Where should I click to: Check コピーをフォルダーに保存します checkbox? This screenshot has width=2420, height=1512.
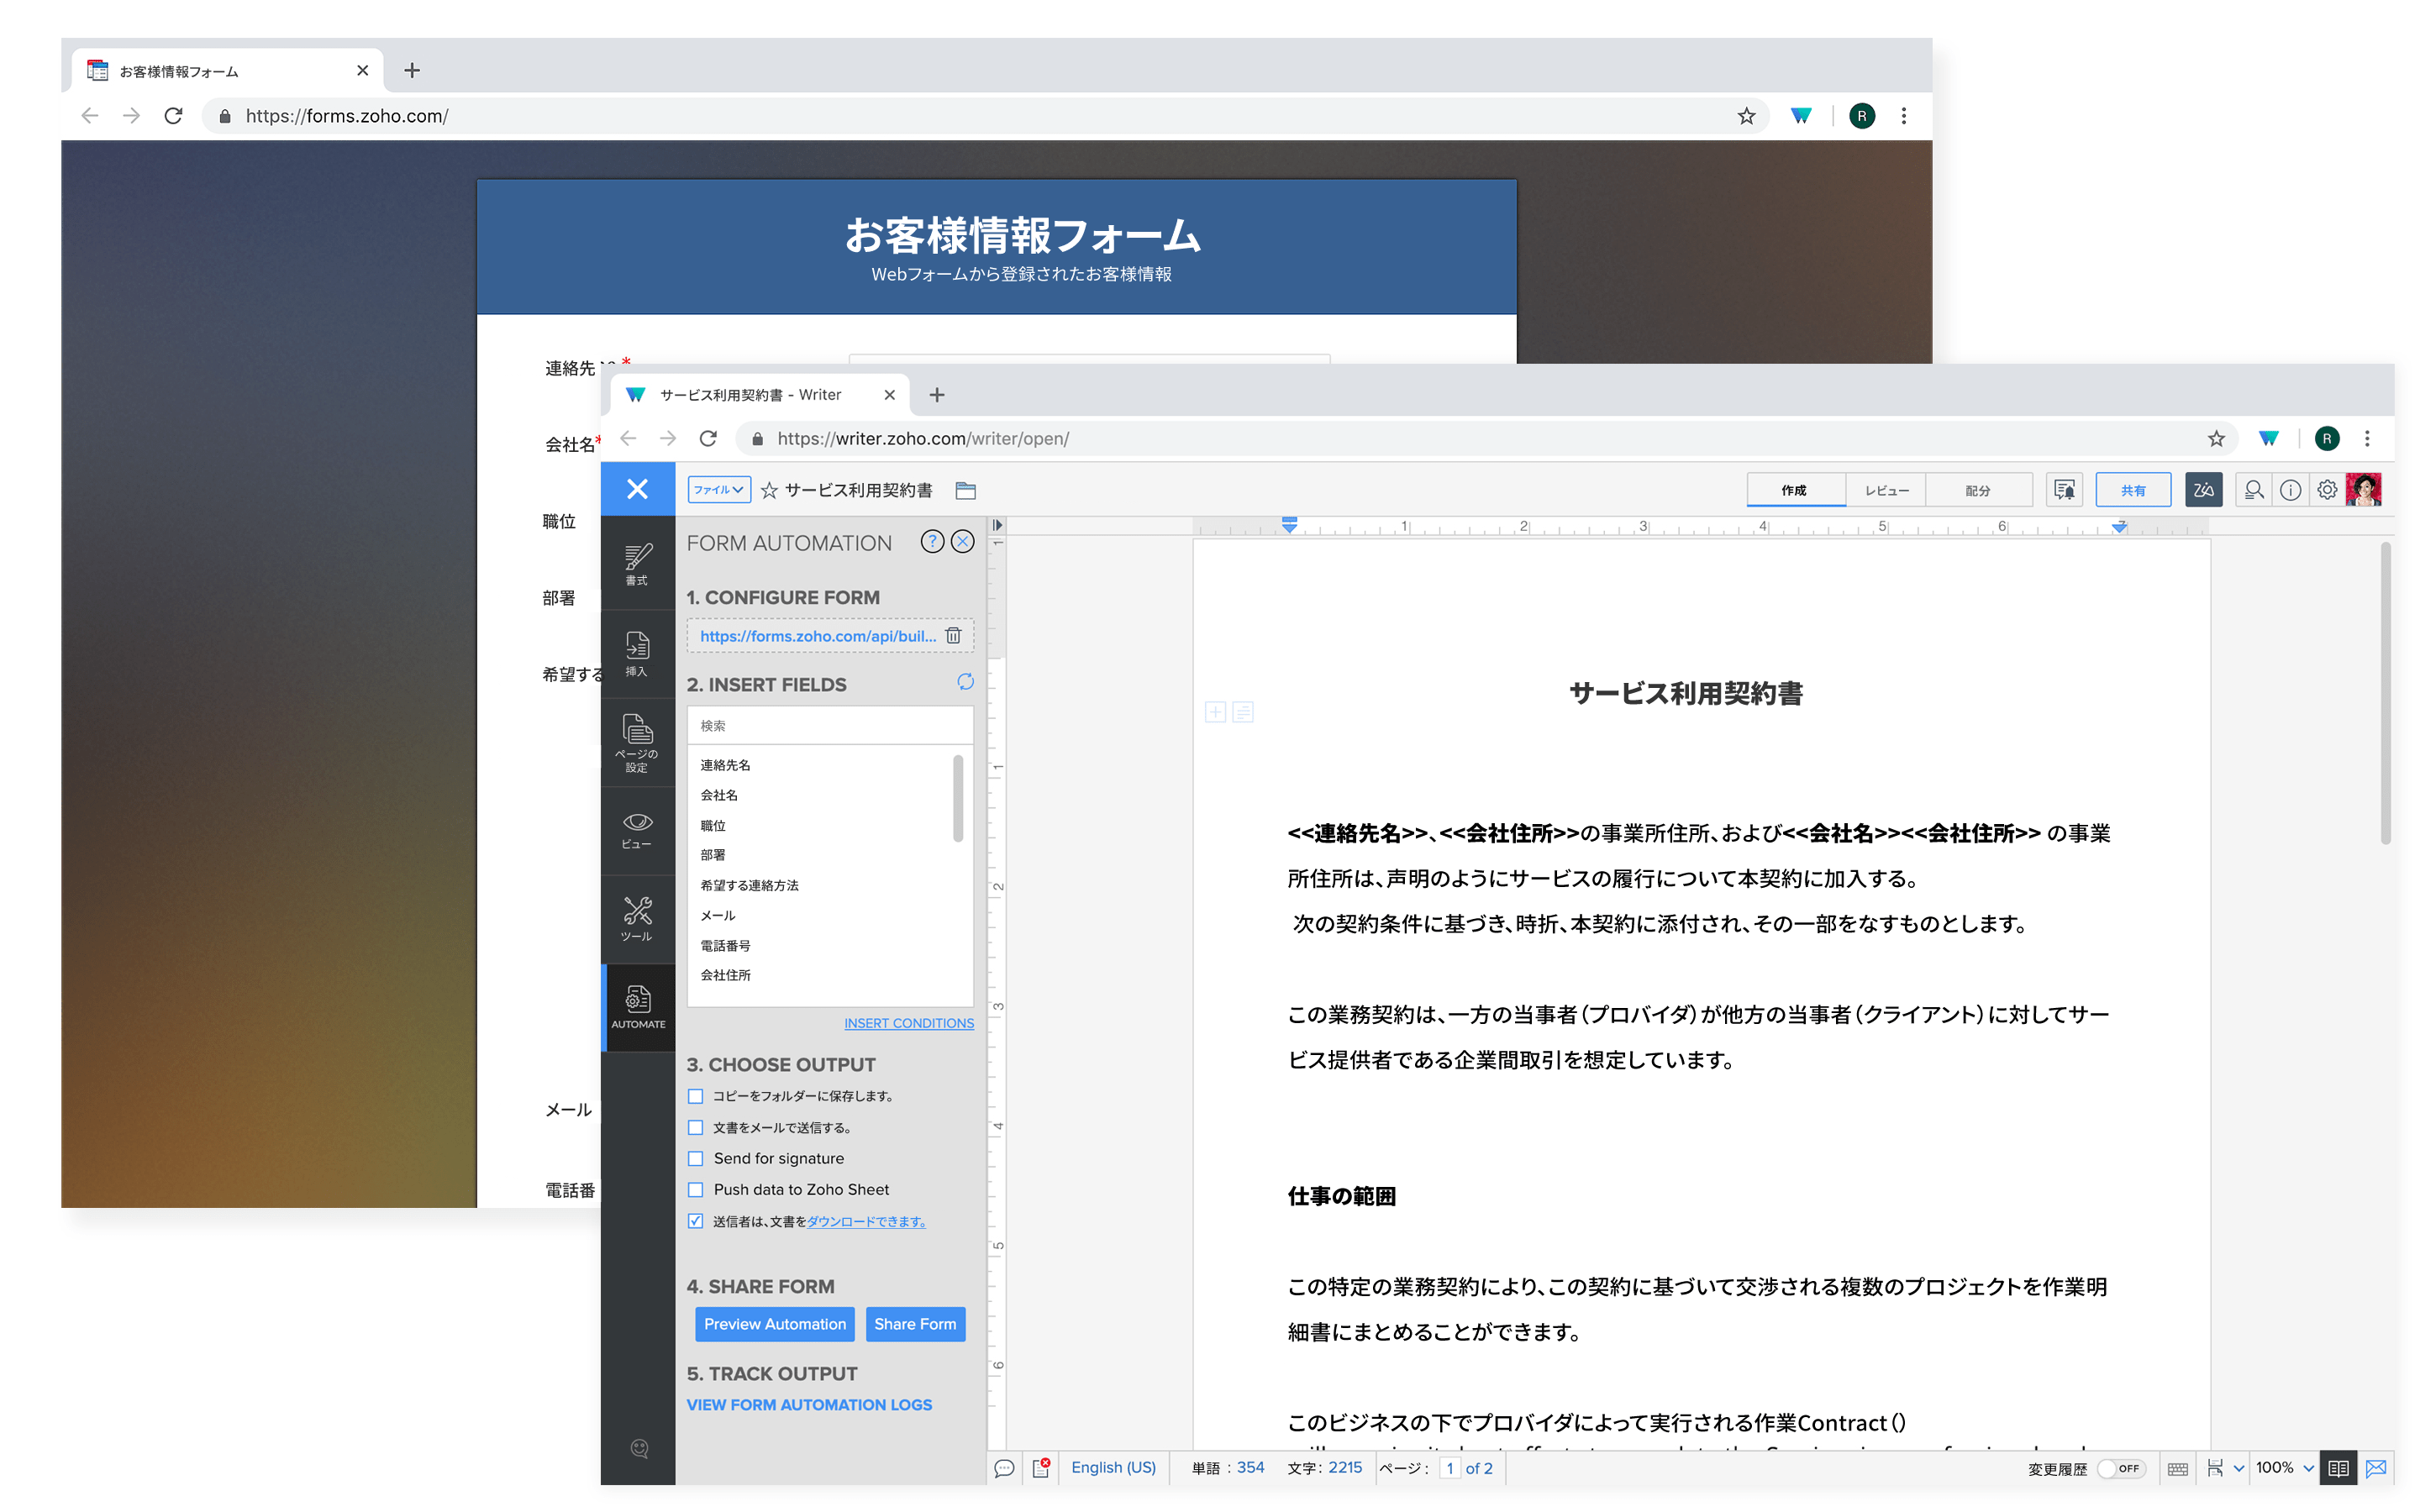[695, 1096]
